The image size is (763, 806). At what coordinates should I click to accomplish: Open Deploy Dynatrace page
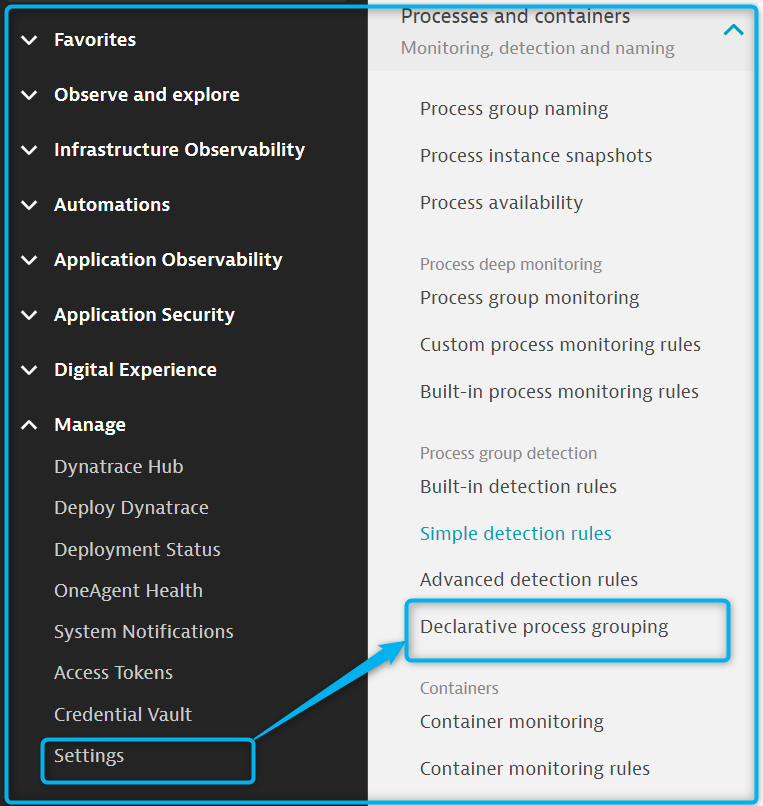[131, 508]
